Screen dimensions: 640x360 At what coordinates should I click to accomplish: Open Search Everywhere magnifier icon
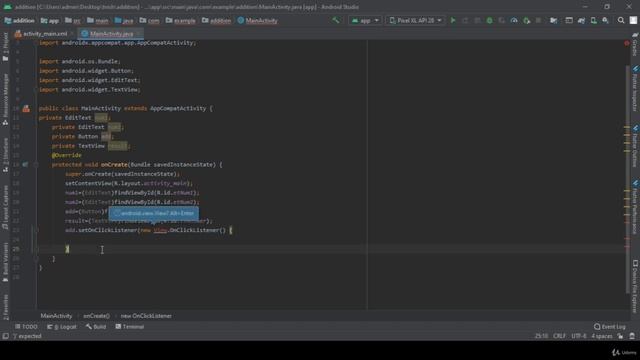[x=621, y=20]
